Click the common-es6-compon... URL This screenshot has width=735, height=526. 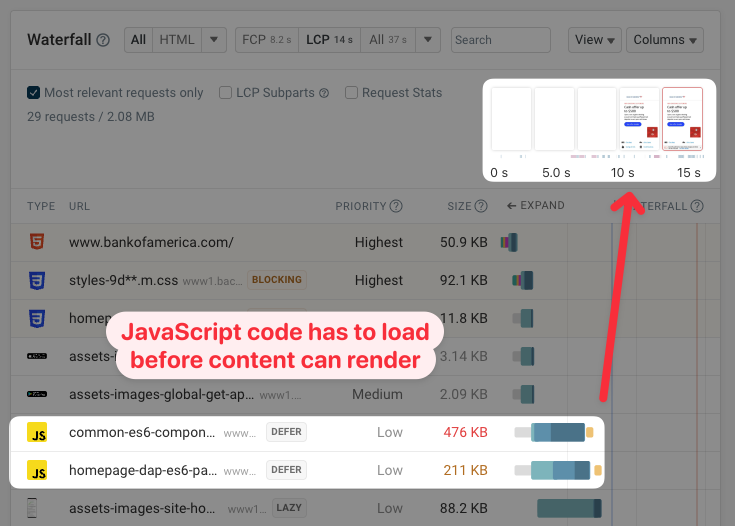[x=142, y=432]
